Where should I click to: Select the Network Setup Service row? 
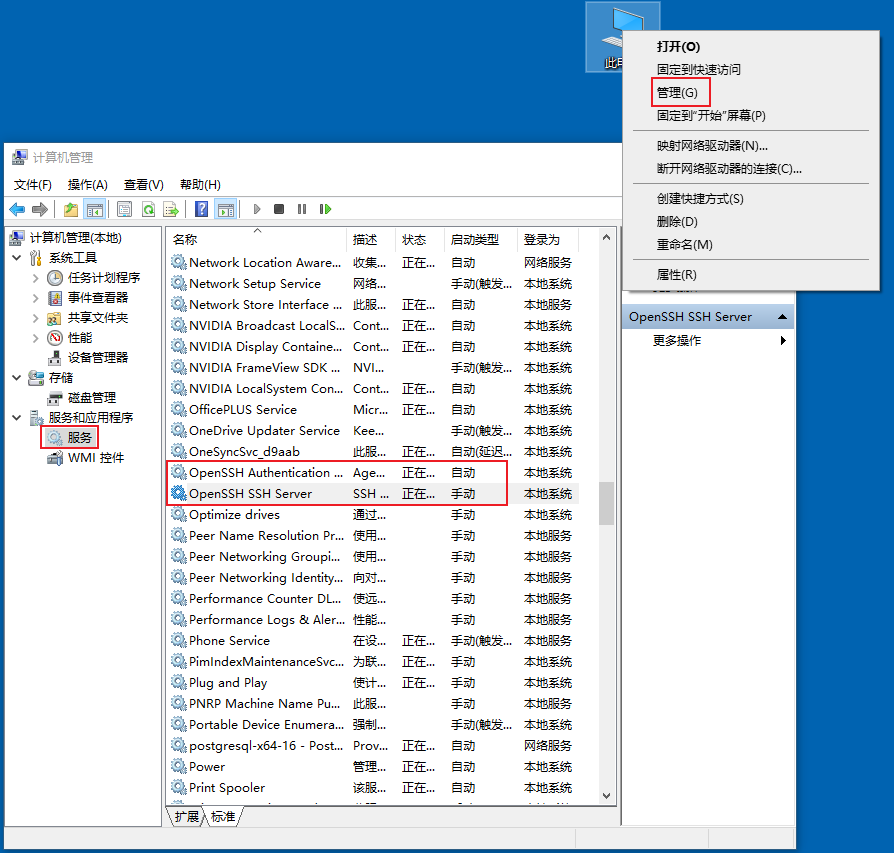coord(373,283)
